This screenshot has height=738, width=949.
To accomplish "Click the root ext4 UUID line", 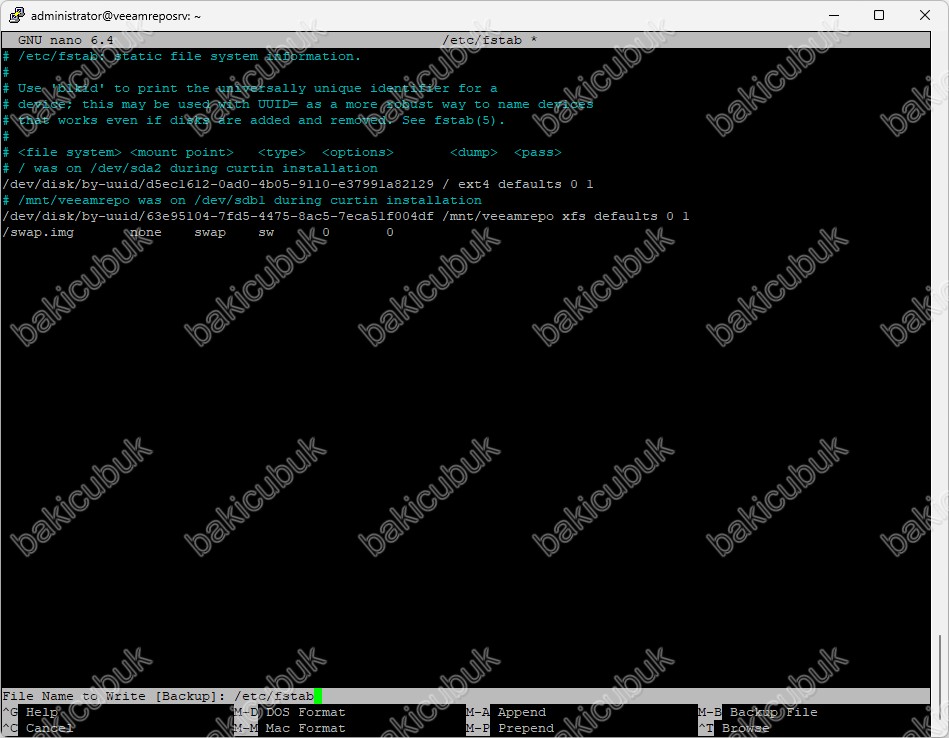I will coord(298,184).
